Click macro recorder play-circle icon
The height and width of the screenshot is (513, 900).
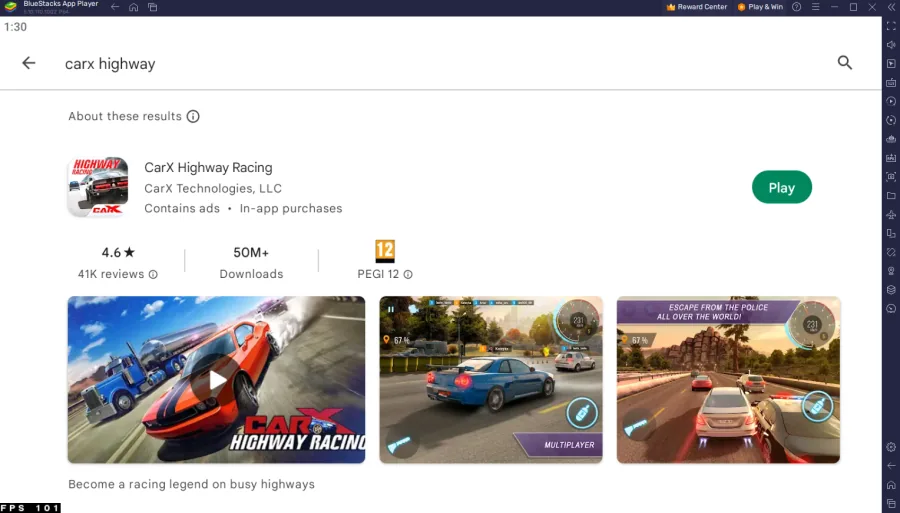[x=891, y=101]
